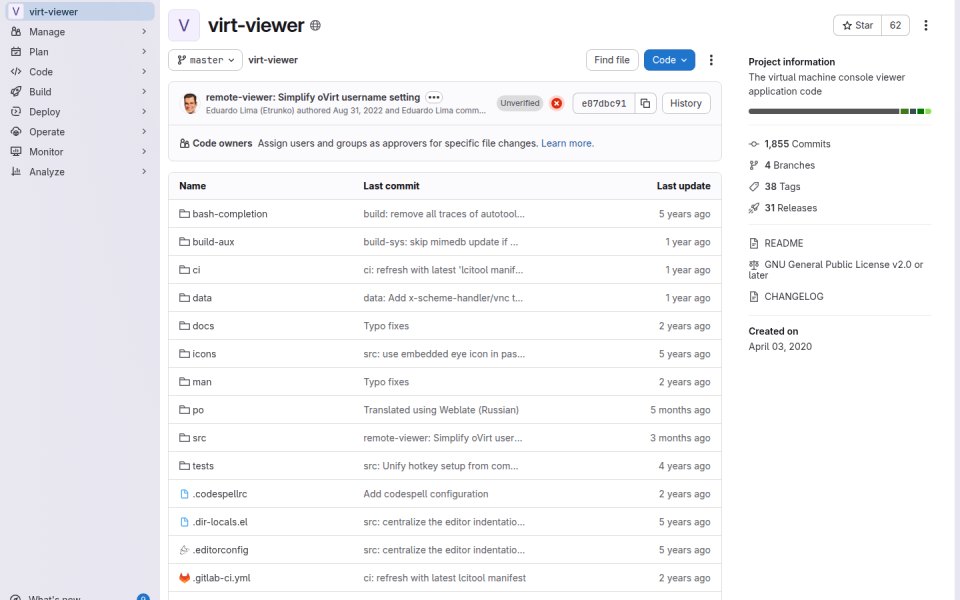Click the Find file button
The image size is (960, 600).
click(x=612, y=60)
